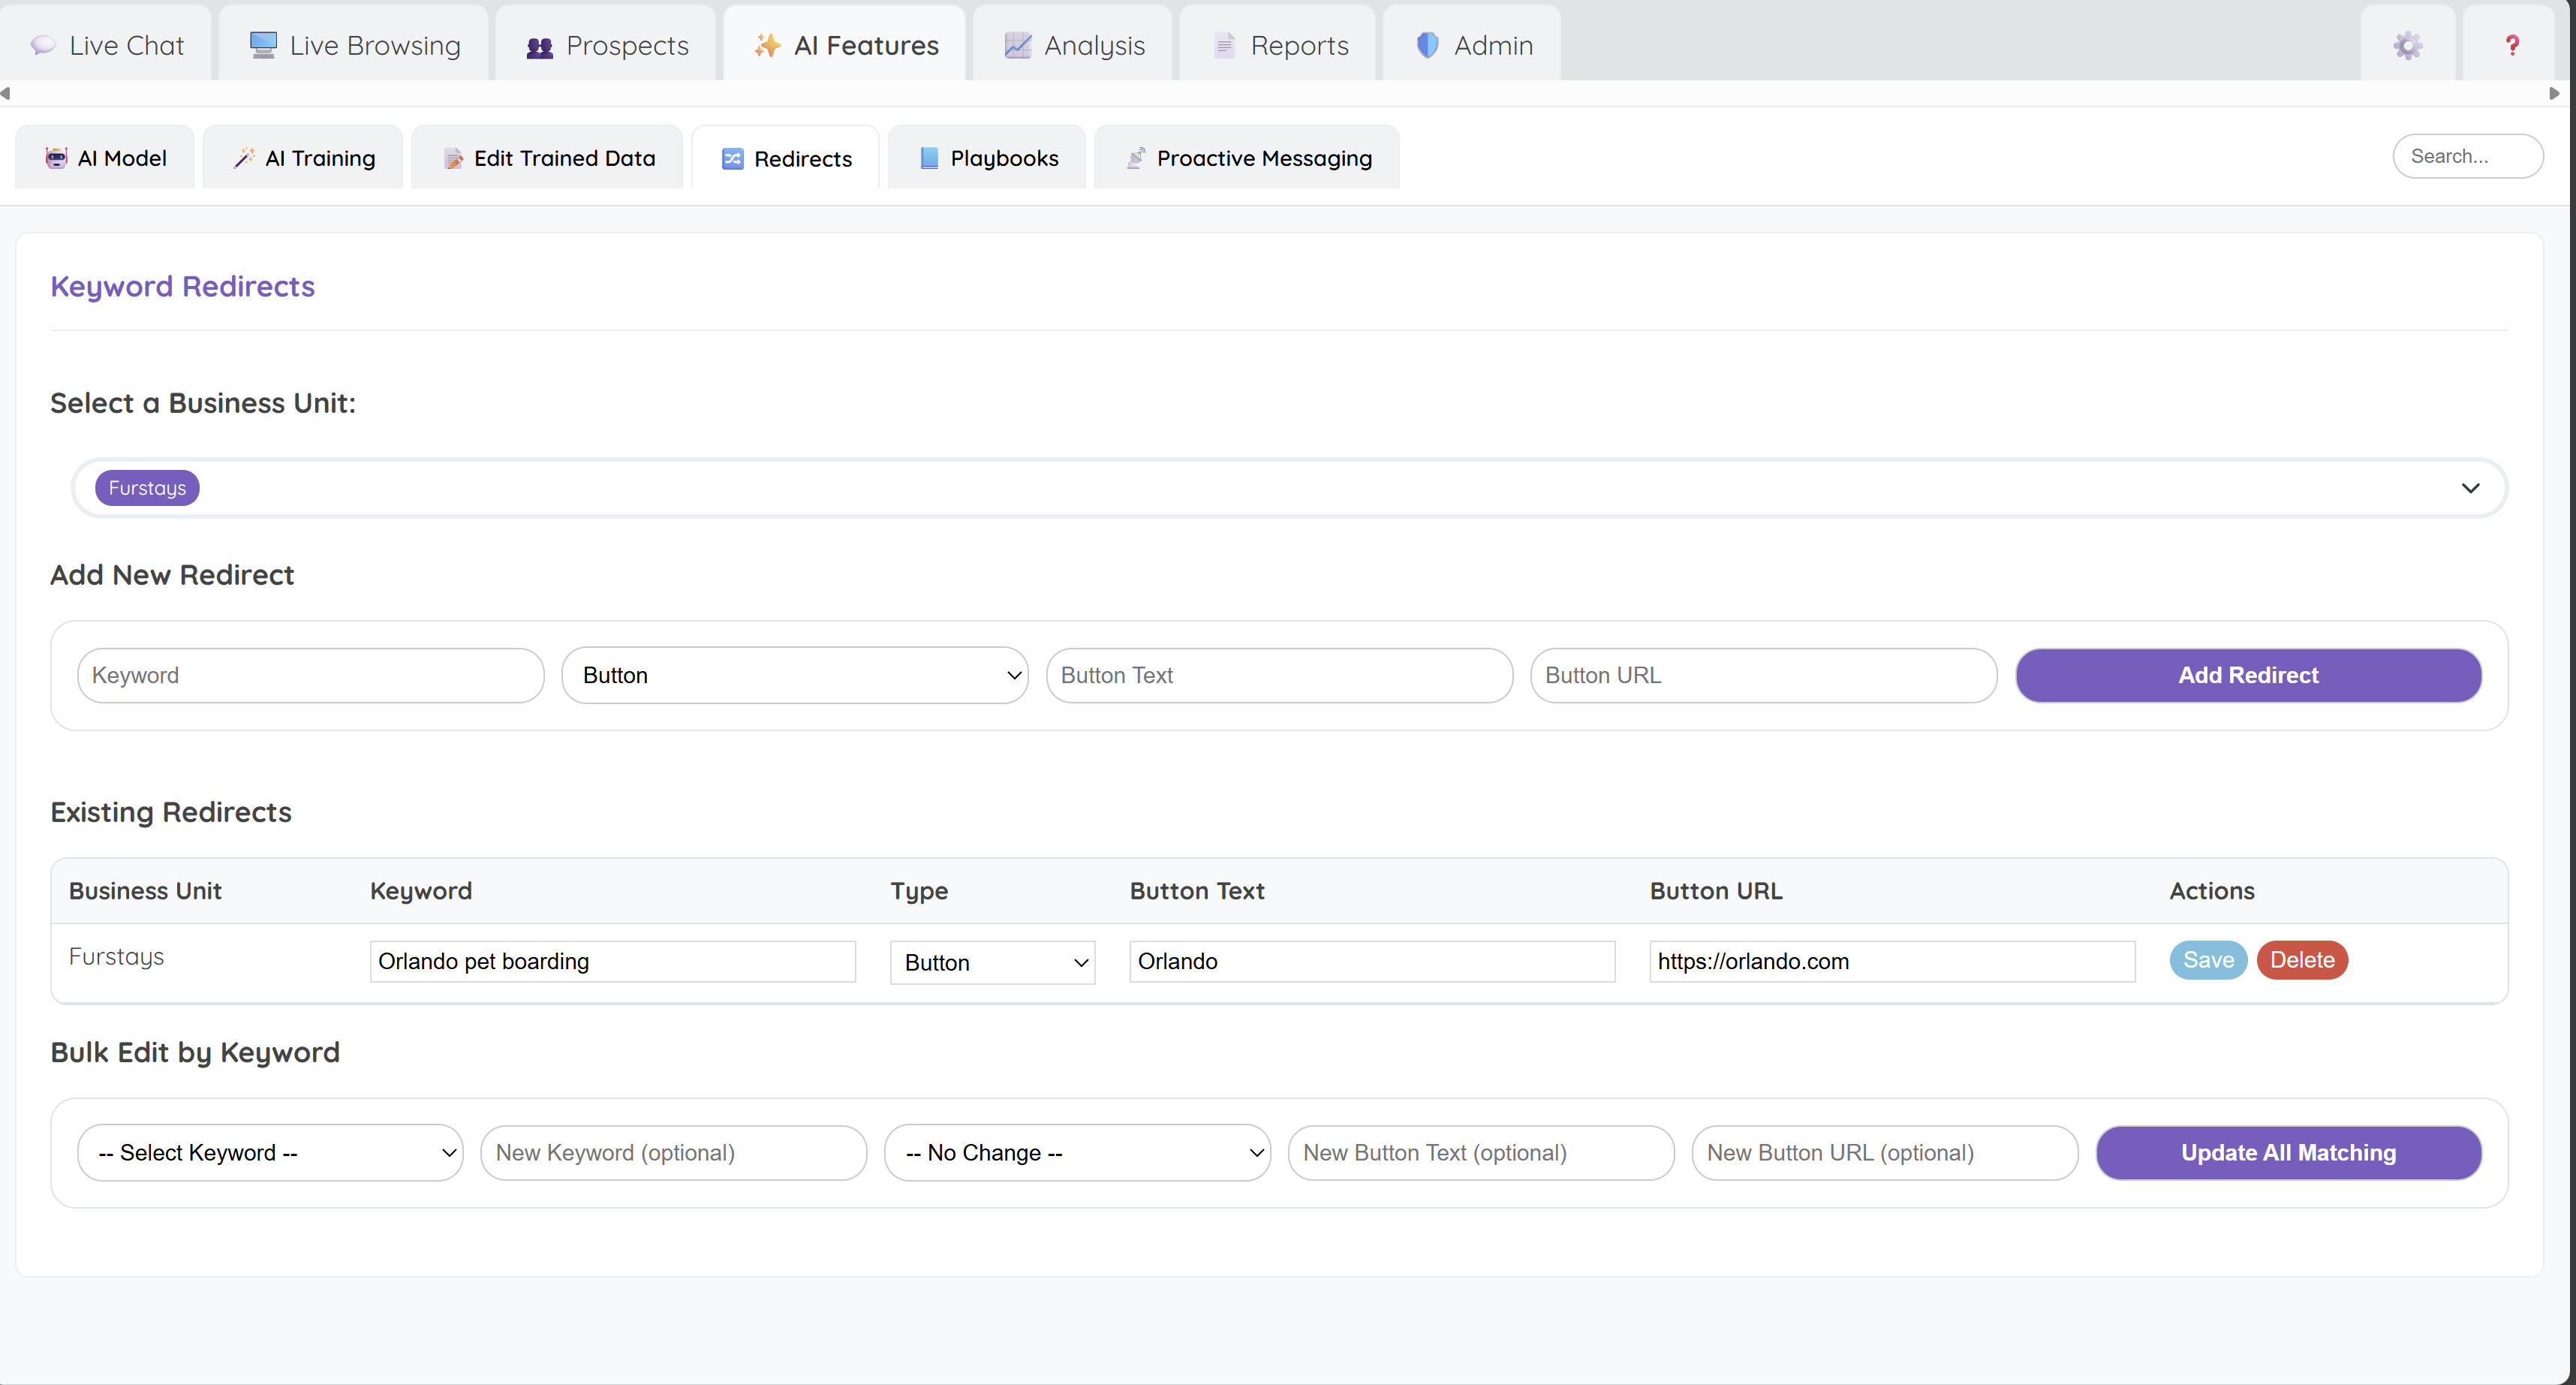The height and width of the screenshot is (1385, 2576).
Task: Open the Reports tab
Action: [1277, 44]
